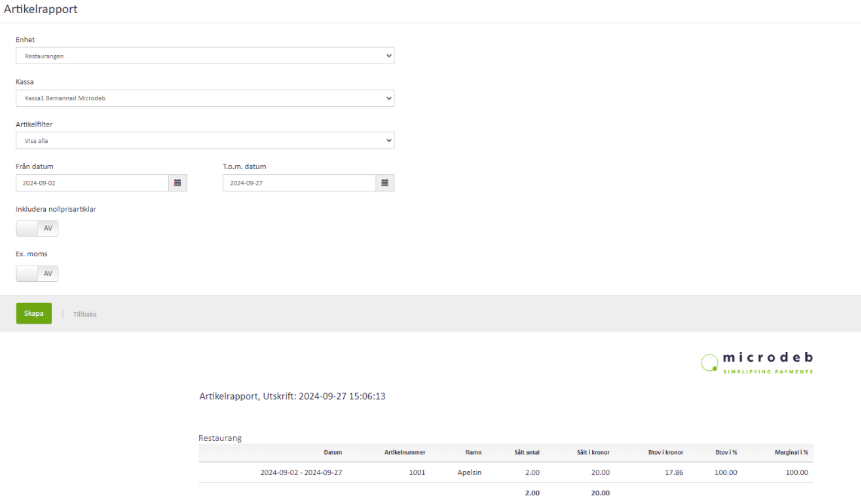Open the Enhet dropdown showing Restaurangen
861x501 pixels.
[205, 56]
